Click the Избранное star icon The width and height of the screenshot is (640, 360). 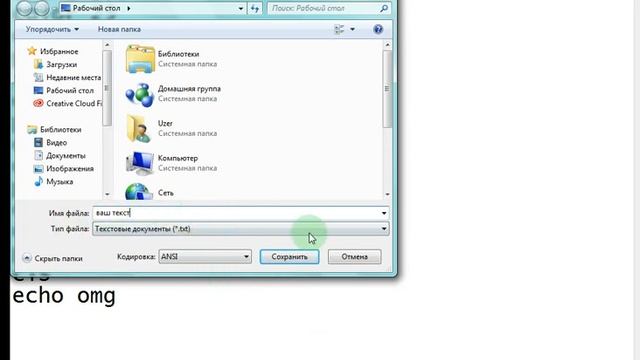click(32, 51)
